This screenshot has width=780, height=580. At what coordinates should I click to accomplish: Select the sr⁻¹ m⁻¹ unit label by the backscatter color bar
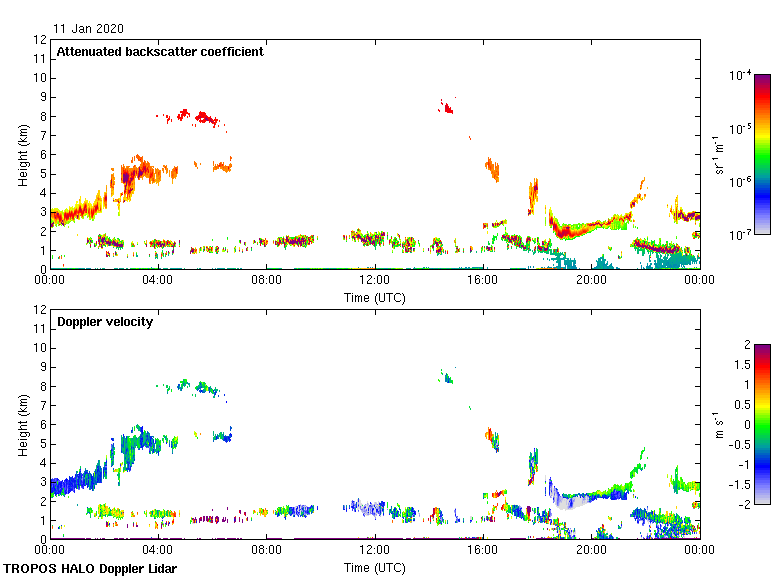pyautogui.click(x=720, y=155)
